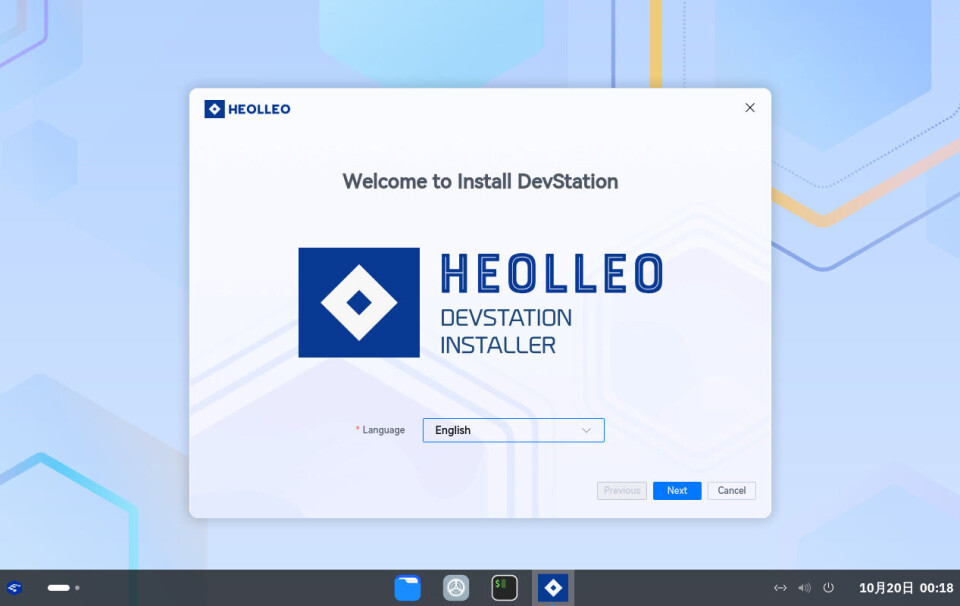
Task: Expand the language list with the chevron arrow
Action: pyautogui.click(x=586, y=430)
